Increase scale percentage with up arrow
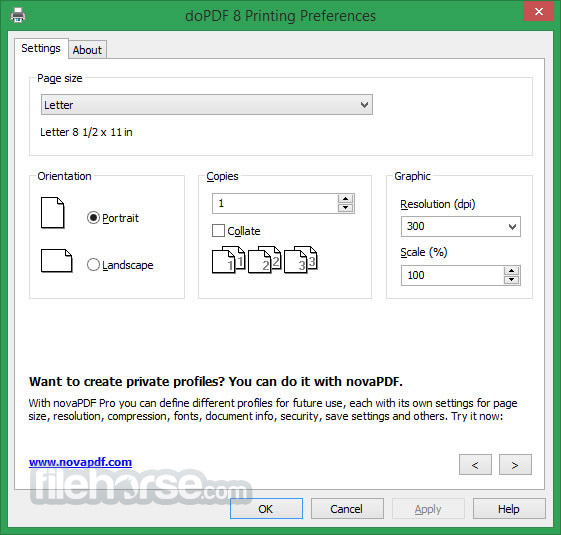The width and height of the screenshot is (561, 535). pyautogui.click(x=512, y=271)
